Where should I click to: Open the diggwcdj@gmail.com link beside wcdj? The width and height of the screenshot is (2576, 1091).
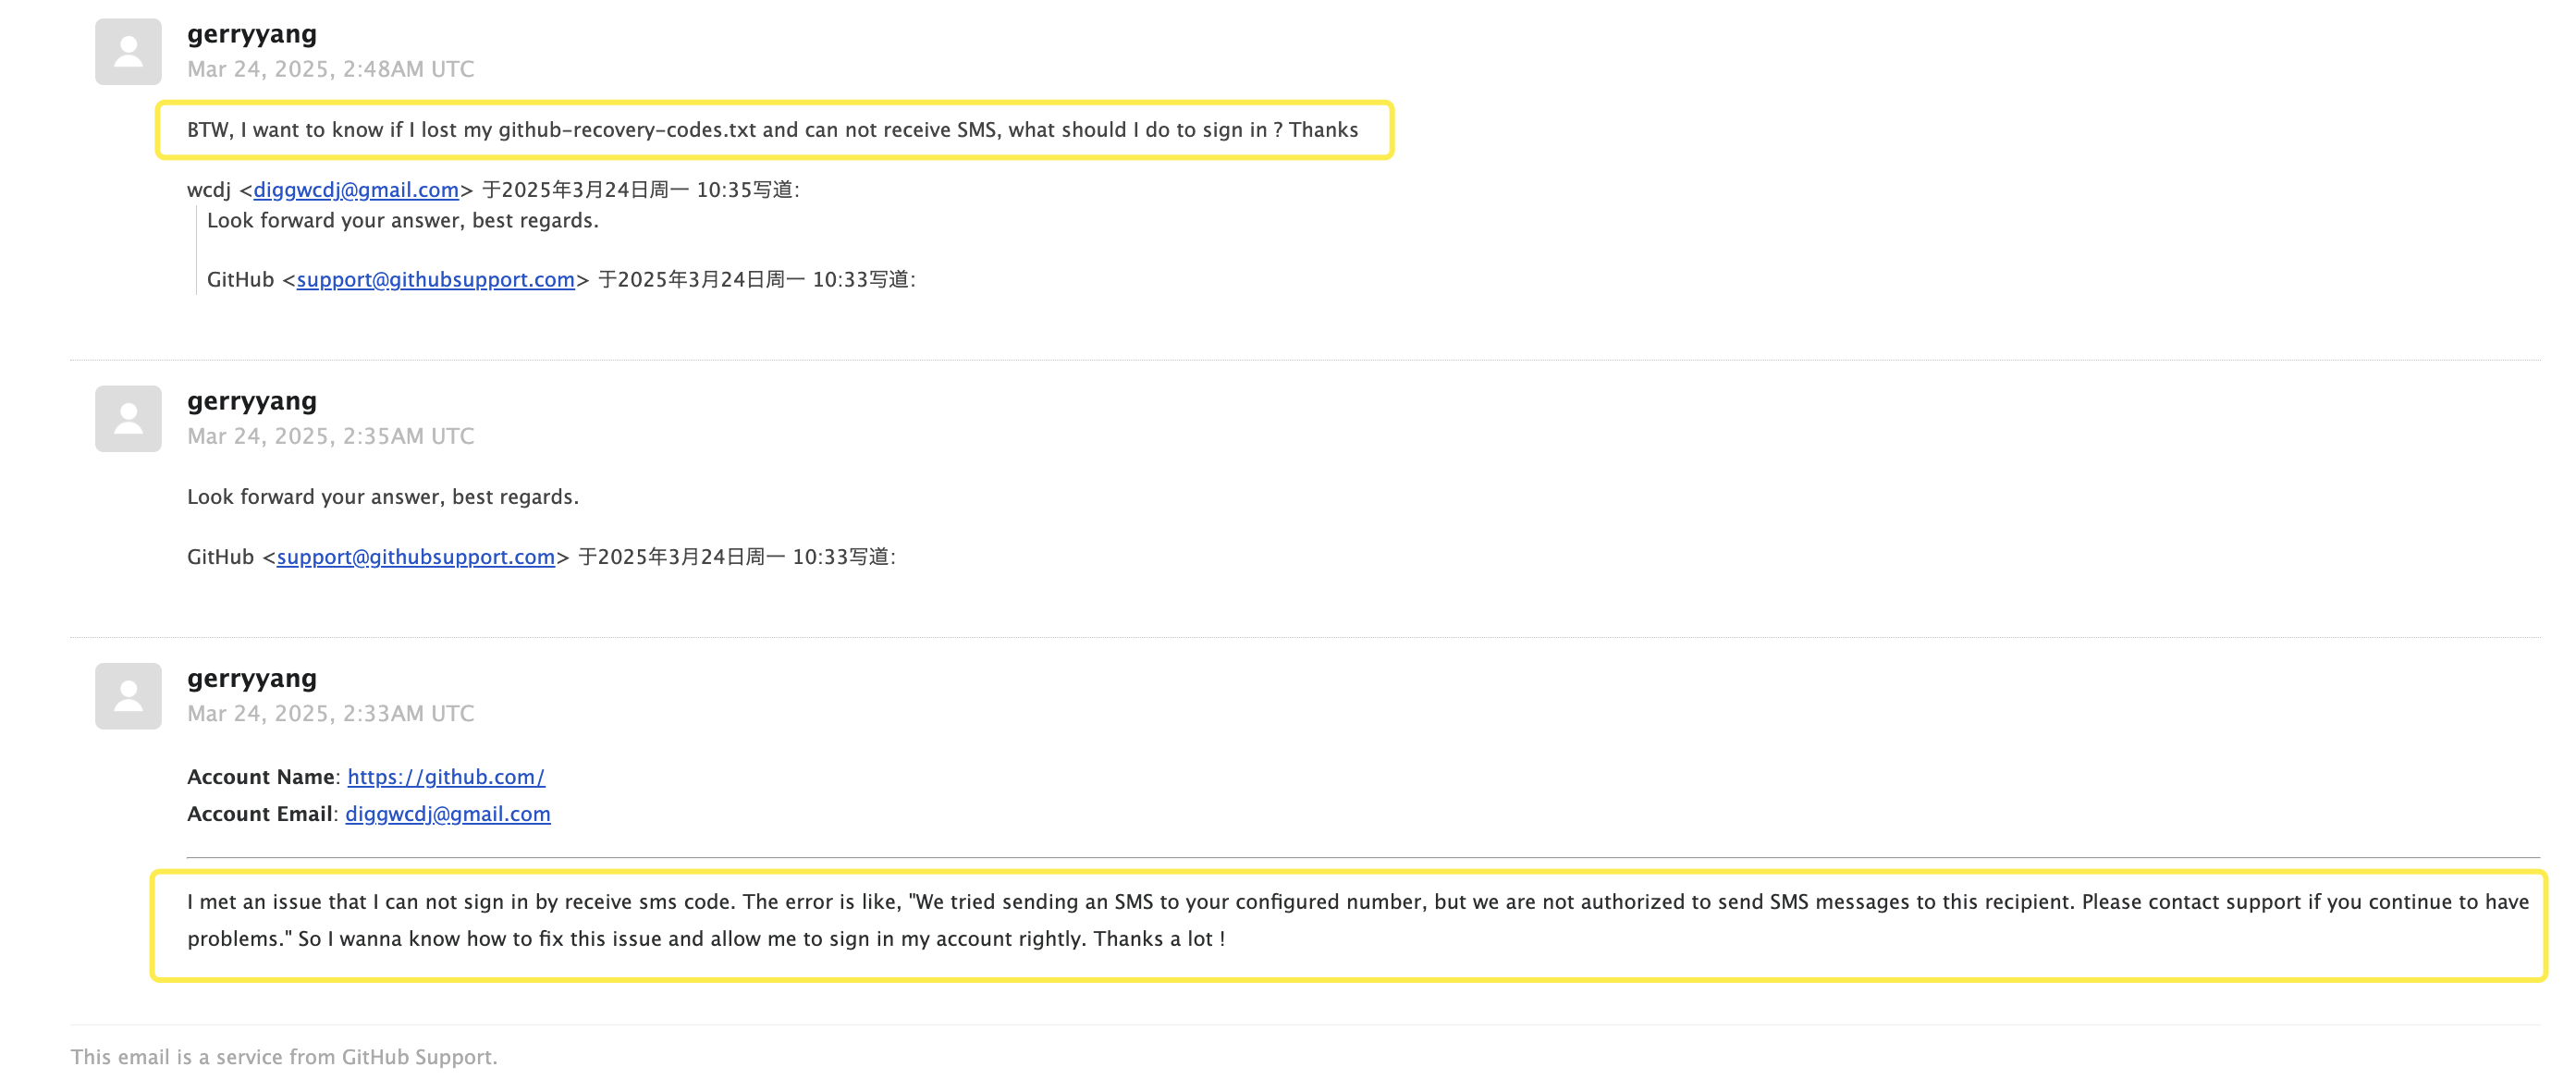click(356, 190)
